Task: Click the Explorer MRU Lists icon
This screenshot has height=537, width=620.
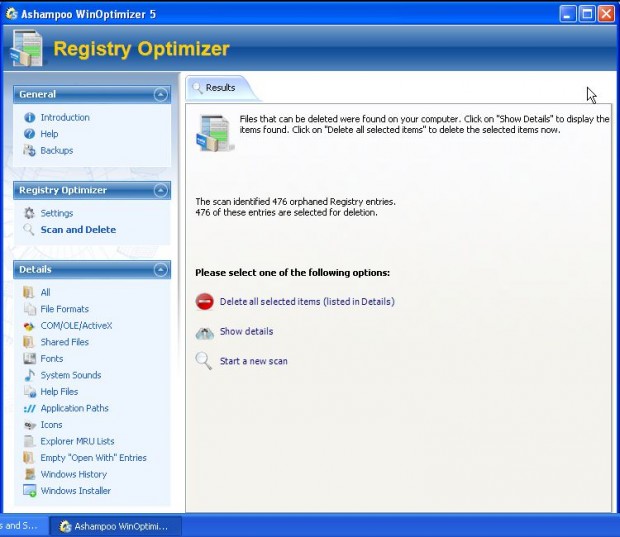Action: point(29,441)
